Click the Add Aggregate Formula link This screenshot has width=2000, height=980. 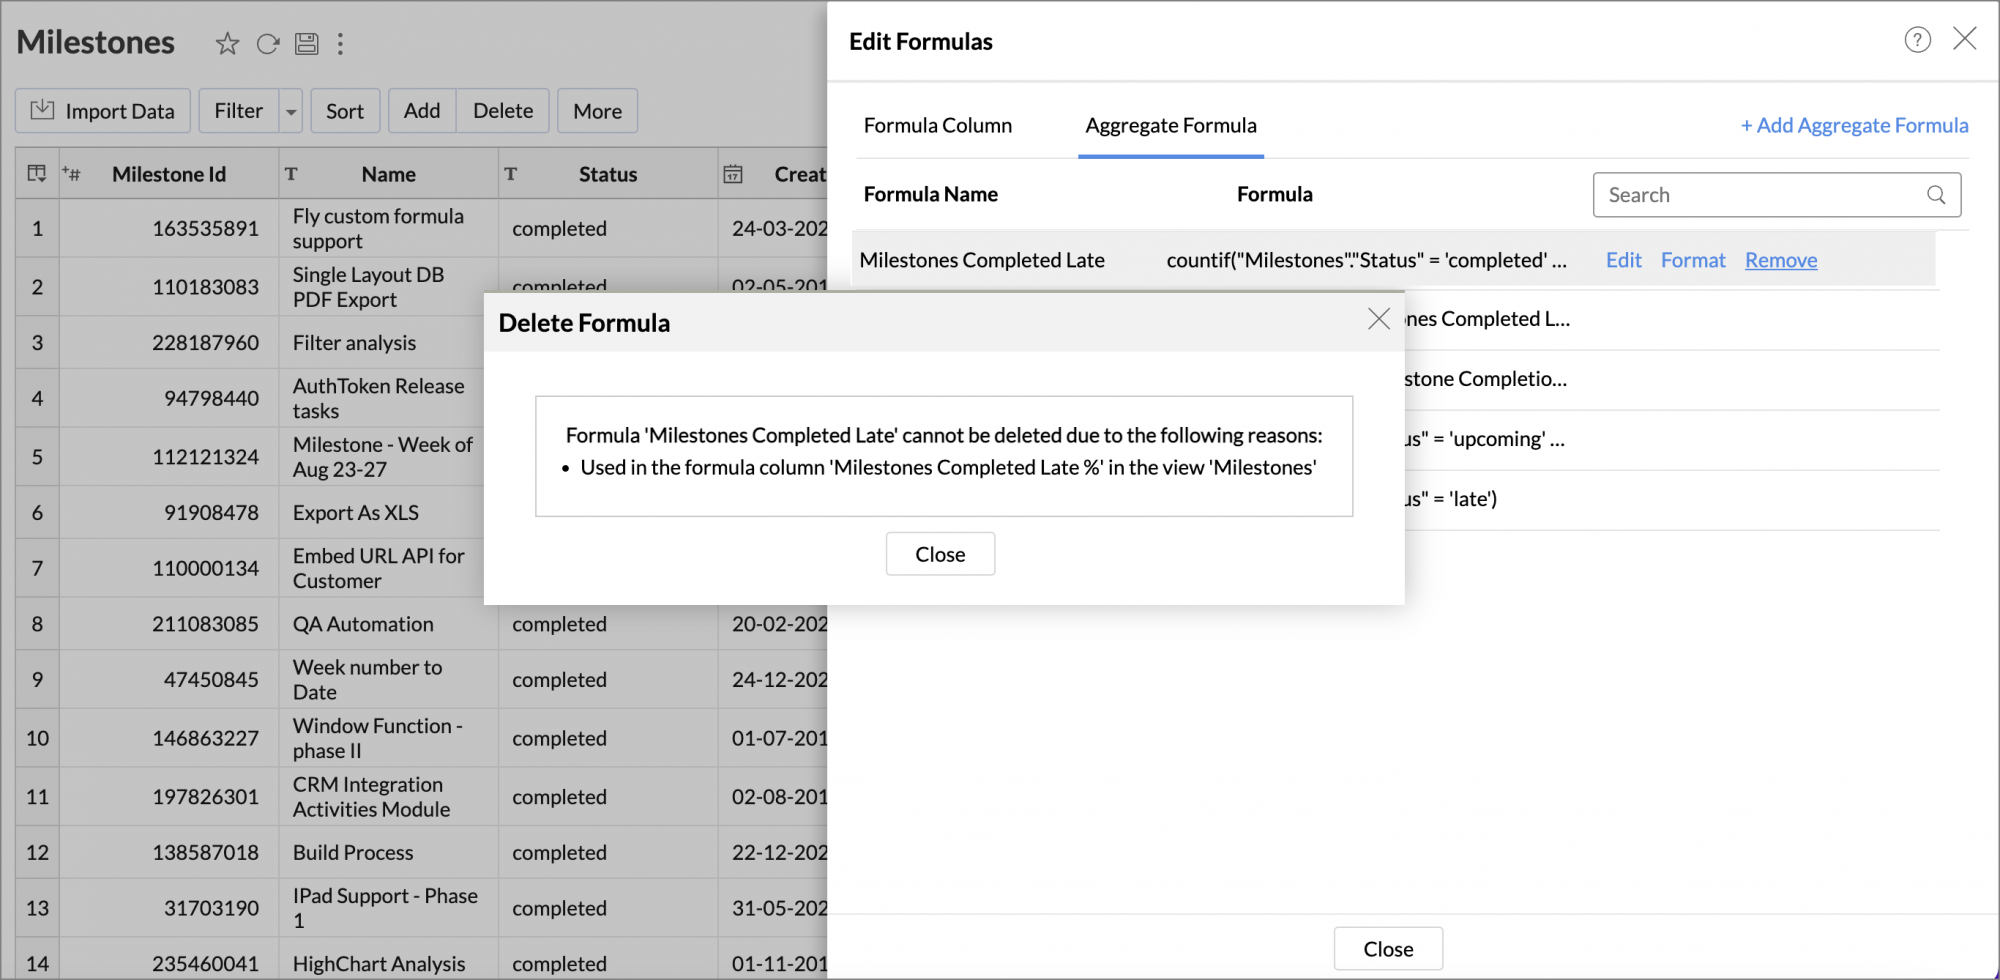point(1854,125)
